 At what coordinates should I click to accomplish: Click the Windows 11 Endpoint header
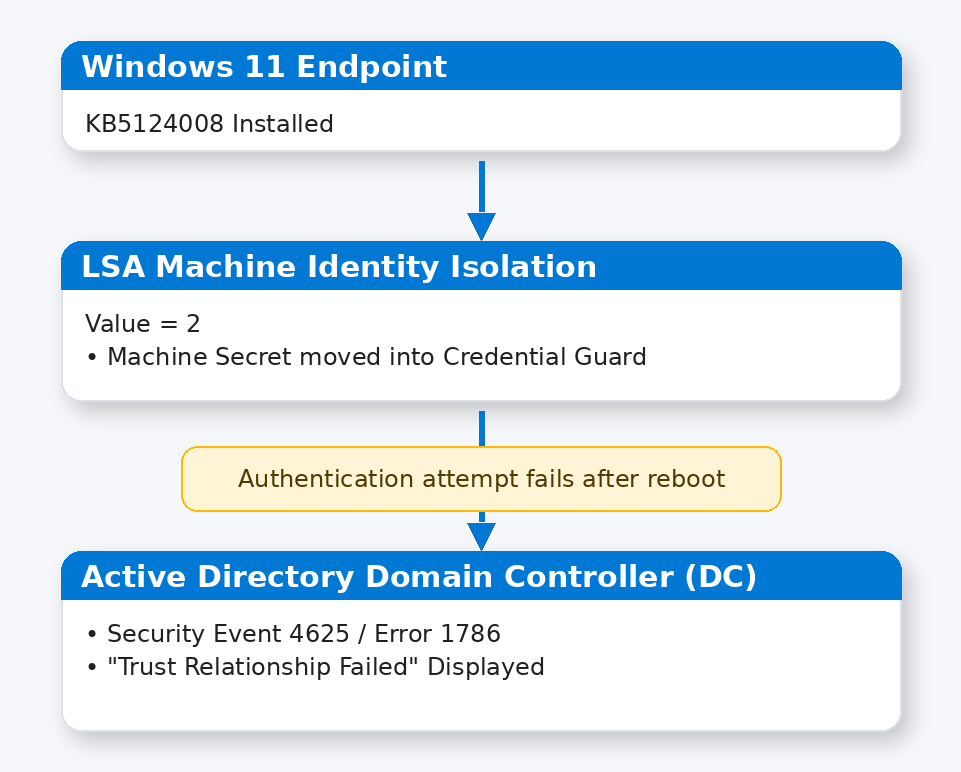tap(481, 66)
